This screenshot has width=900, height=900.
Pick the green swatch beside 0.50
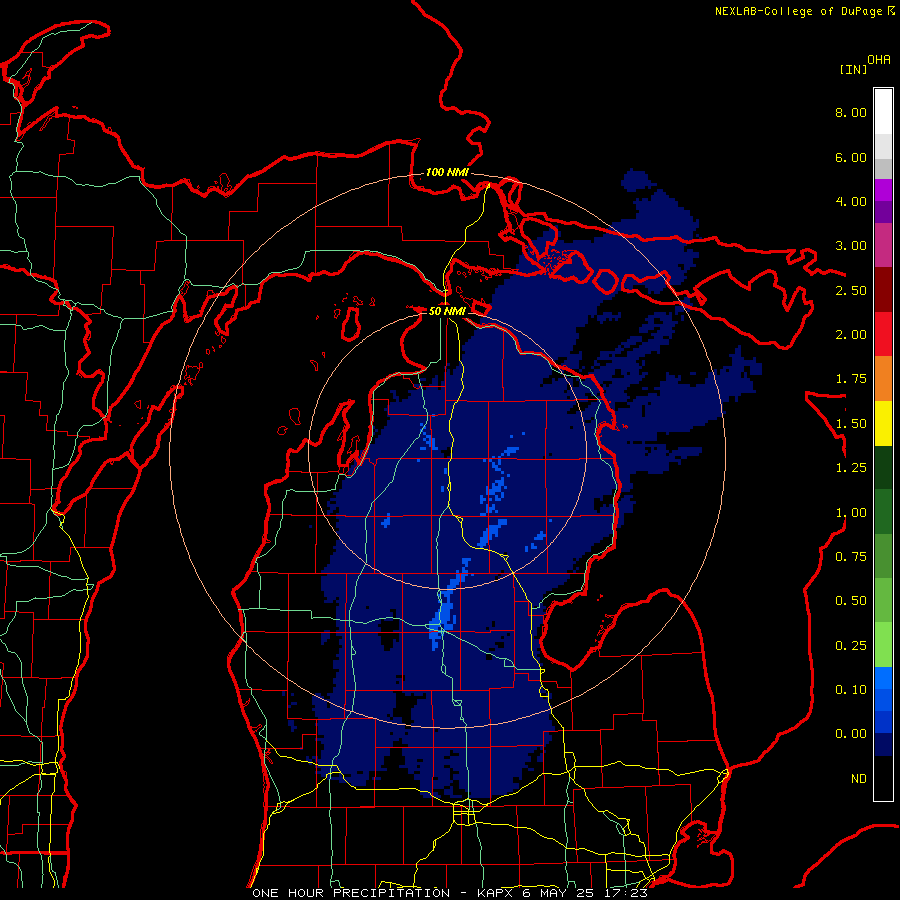coord(883,600)
